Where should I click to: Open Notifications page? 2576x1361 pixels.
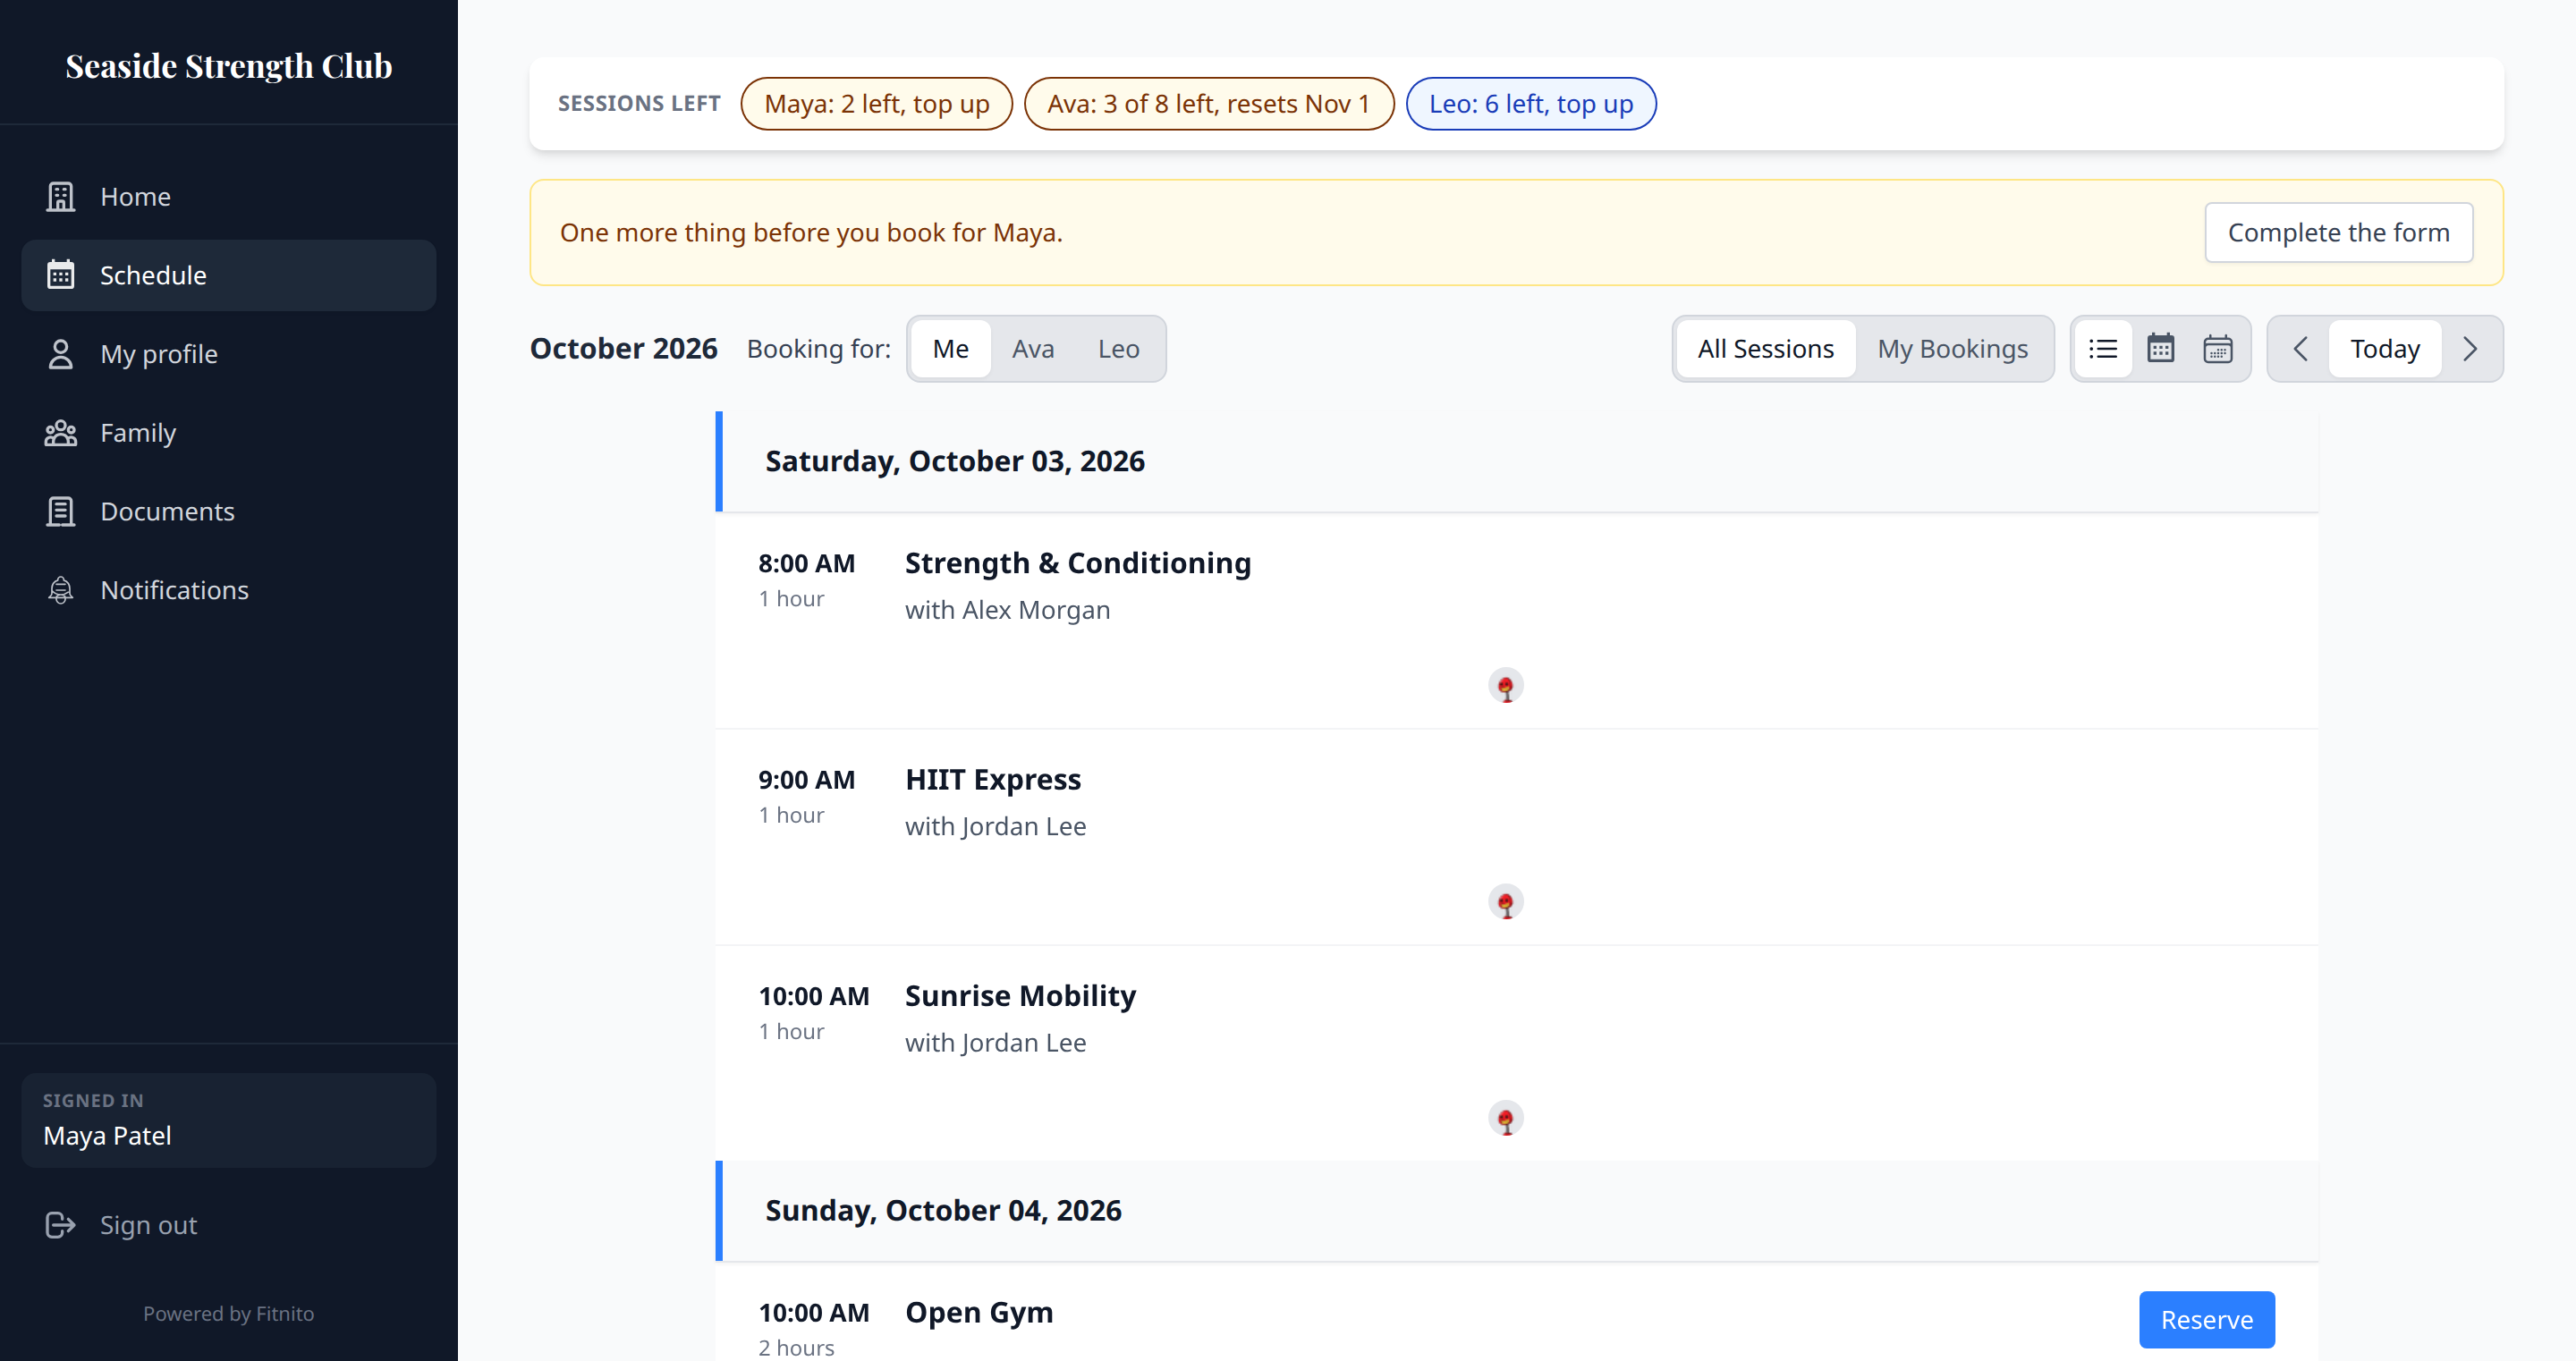click(x=229, y=590)
